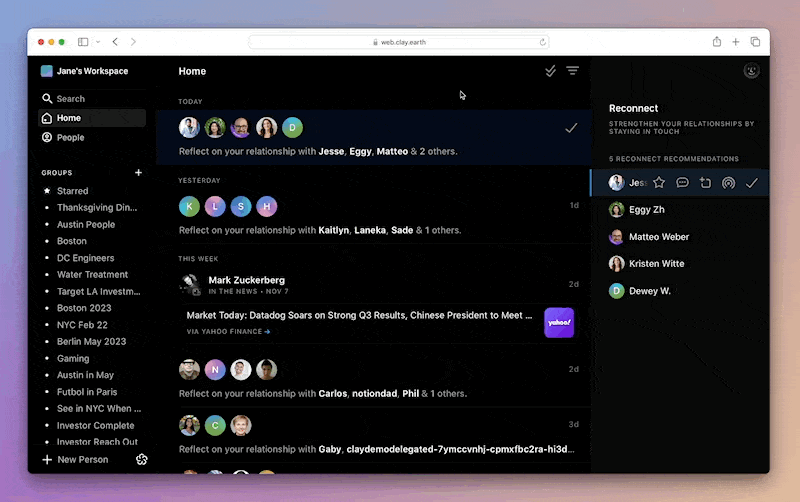Check off Jesse's reconnect recommendation
This screenshot has width=800, height=502.
752,183
